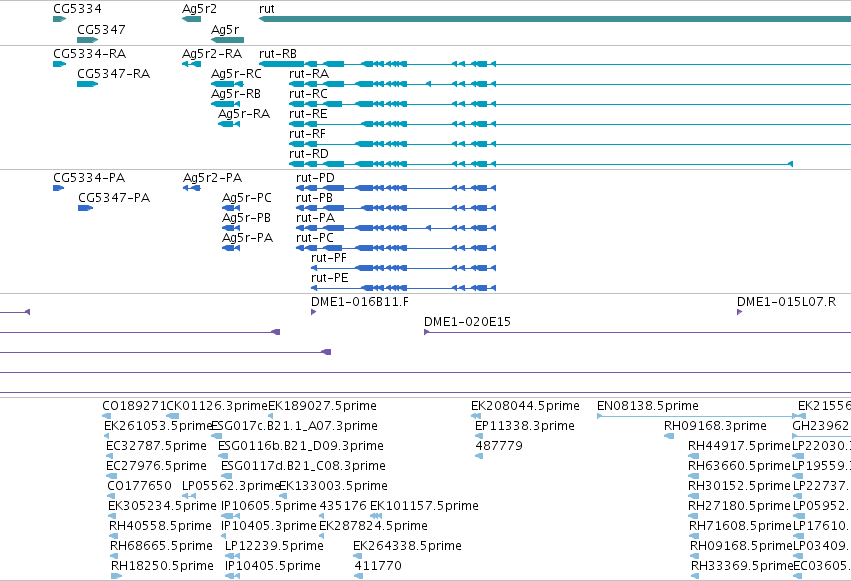Click the EK305234.5prime EST label
Viewport: 851px width, 581px height.
point(162,506)
